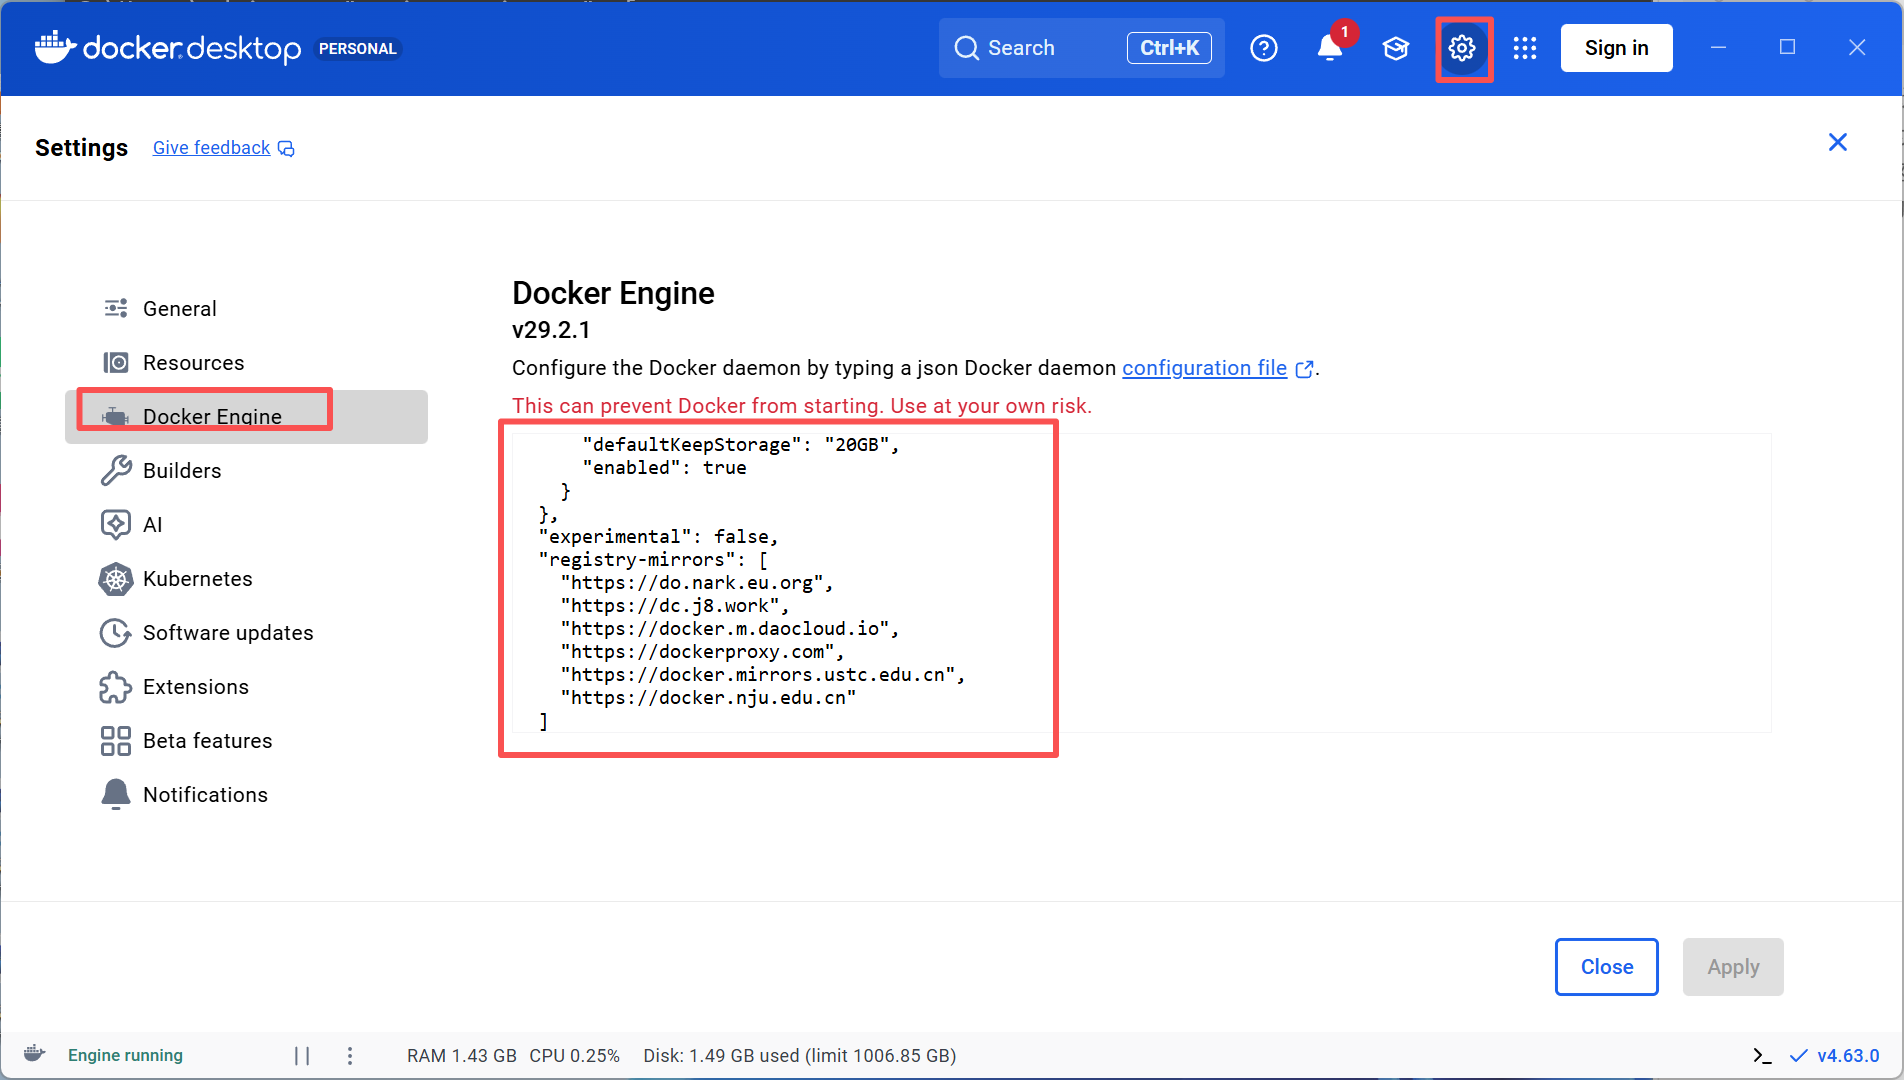This screenshot has height=1080, width=1904.
Task: Open the notifications bell icon
Action: [x=1330, y=48]
